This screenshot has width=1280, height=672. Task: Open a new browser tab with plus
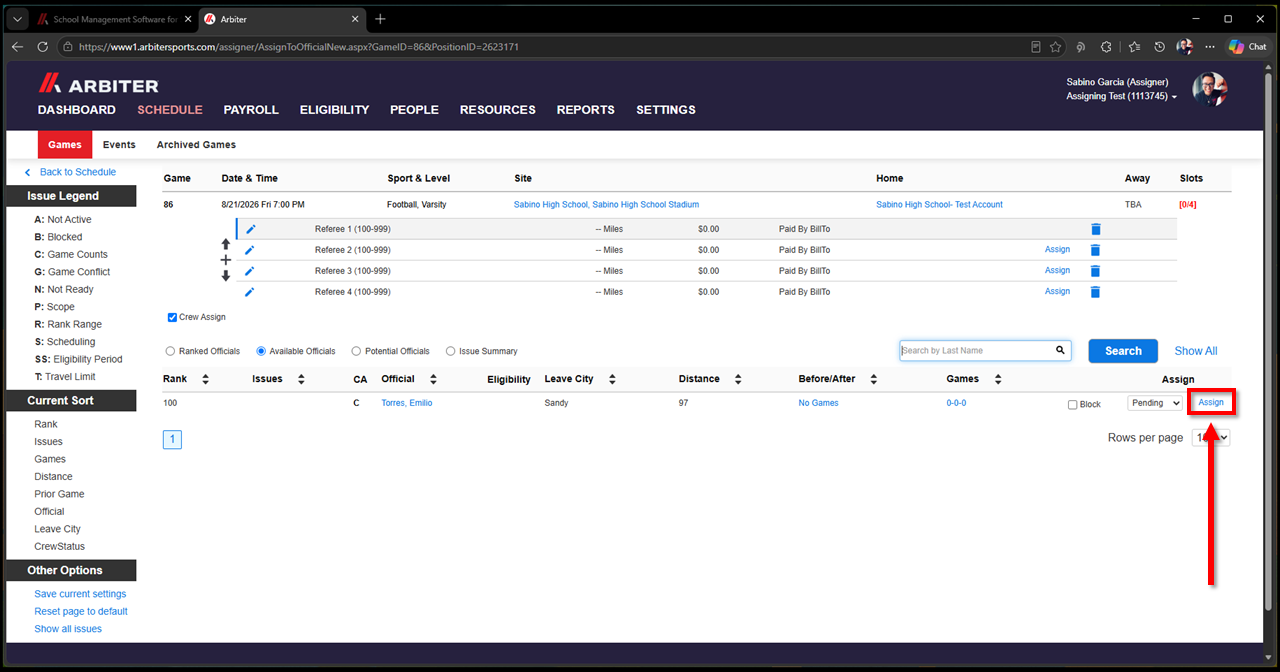click(x=380, y=19)
